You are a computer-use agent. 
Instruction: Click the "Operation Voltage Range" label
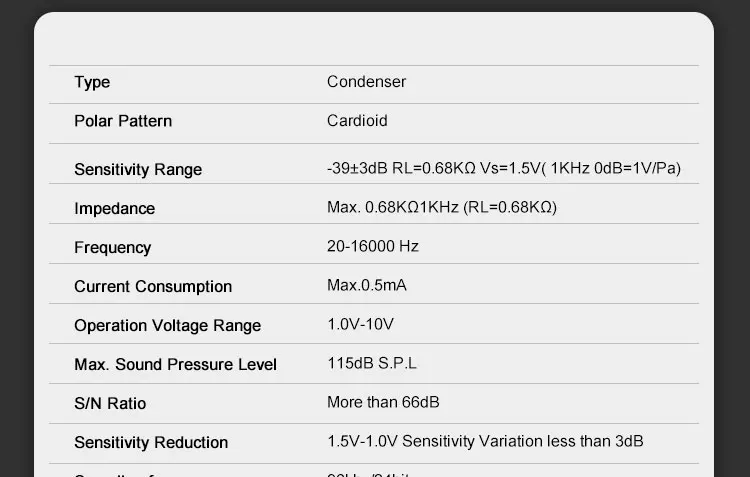[x=167, y=325]
